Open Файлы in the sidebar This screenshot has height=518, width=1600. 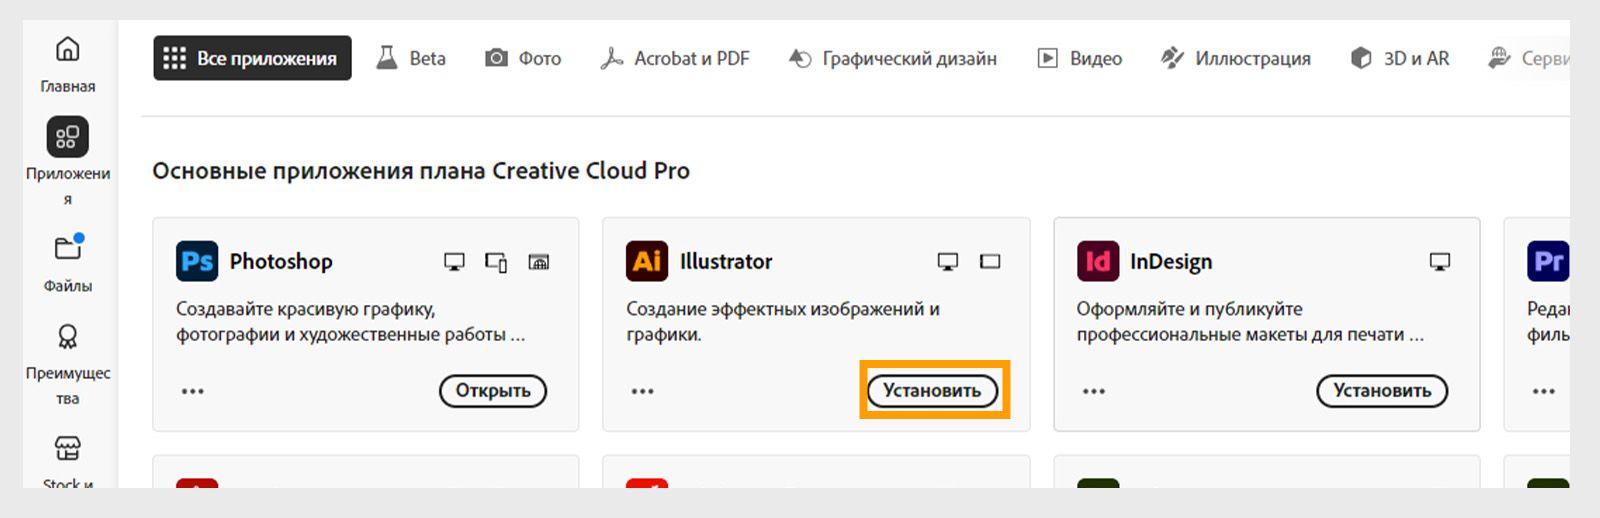coord(67,263)
